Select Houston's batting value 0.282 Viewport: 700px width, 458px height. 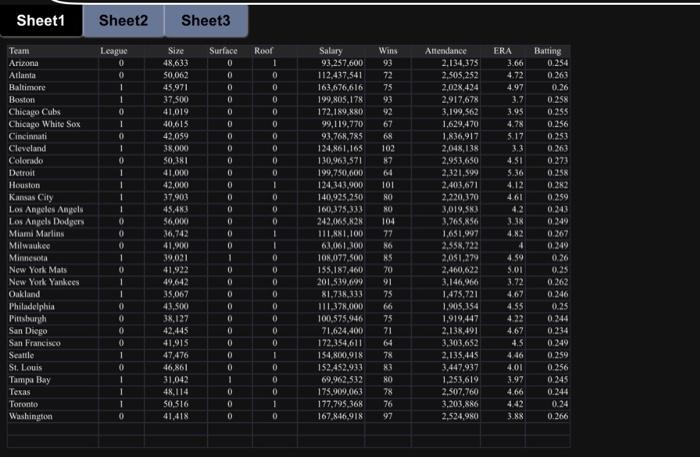(x=558, y=185)
